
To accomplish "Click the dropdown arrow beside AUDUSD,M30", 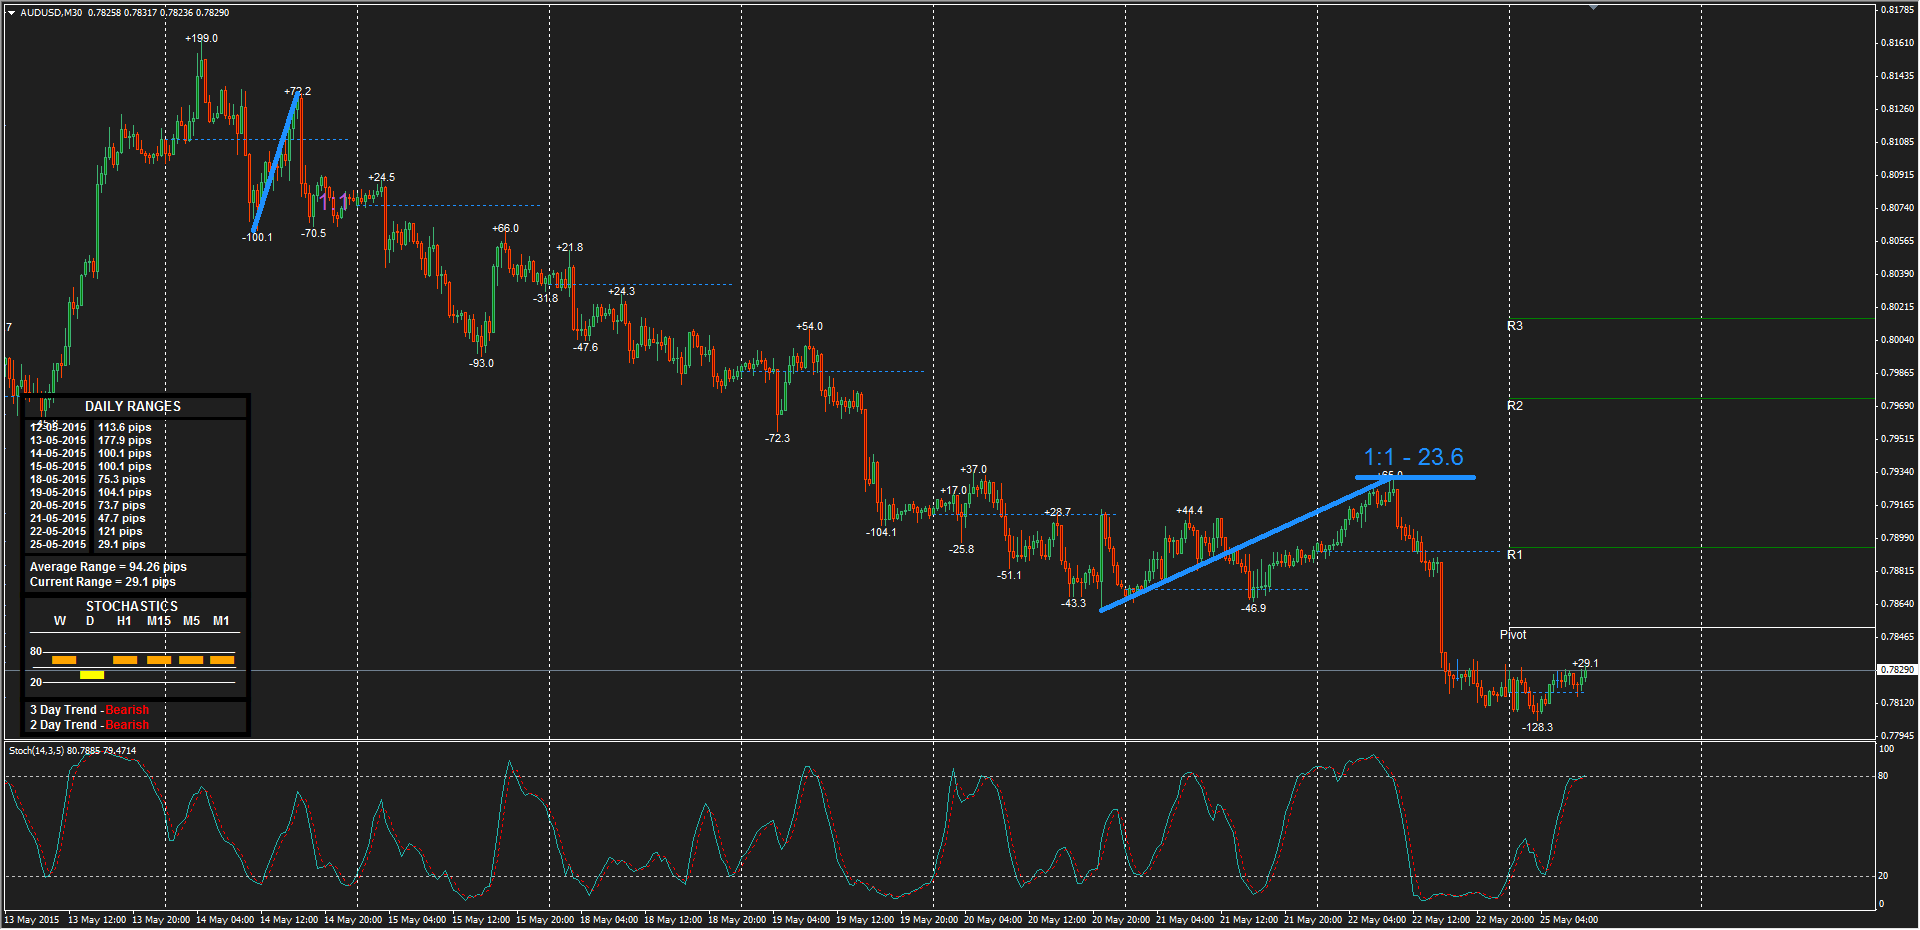I will click(x=11, y=13).
